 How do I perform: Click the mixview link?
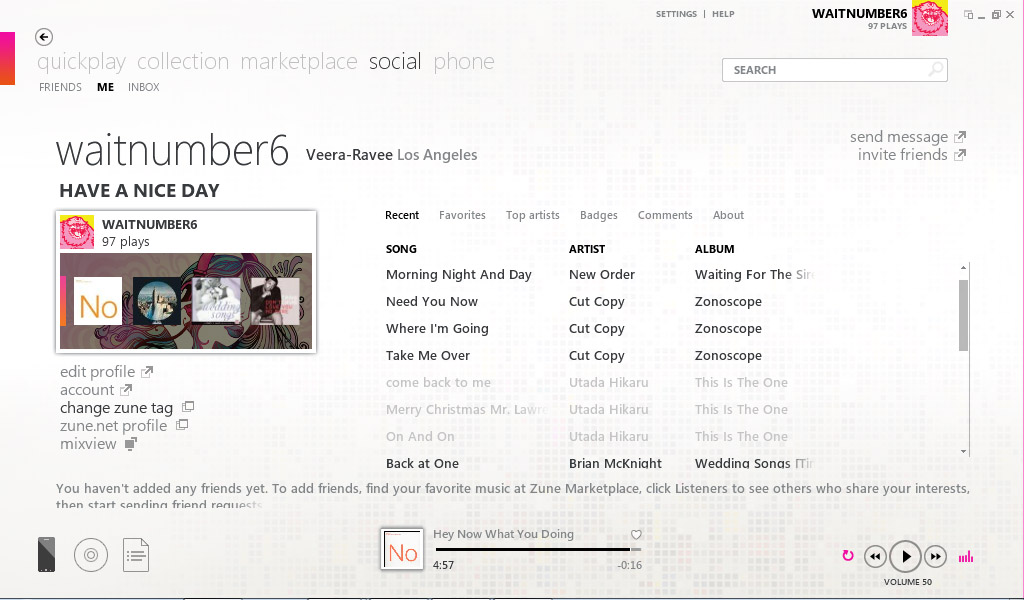tap(88, 444)
